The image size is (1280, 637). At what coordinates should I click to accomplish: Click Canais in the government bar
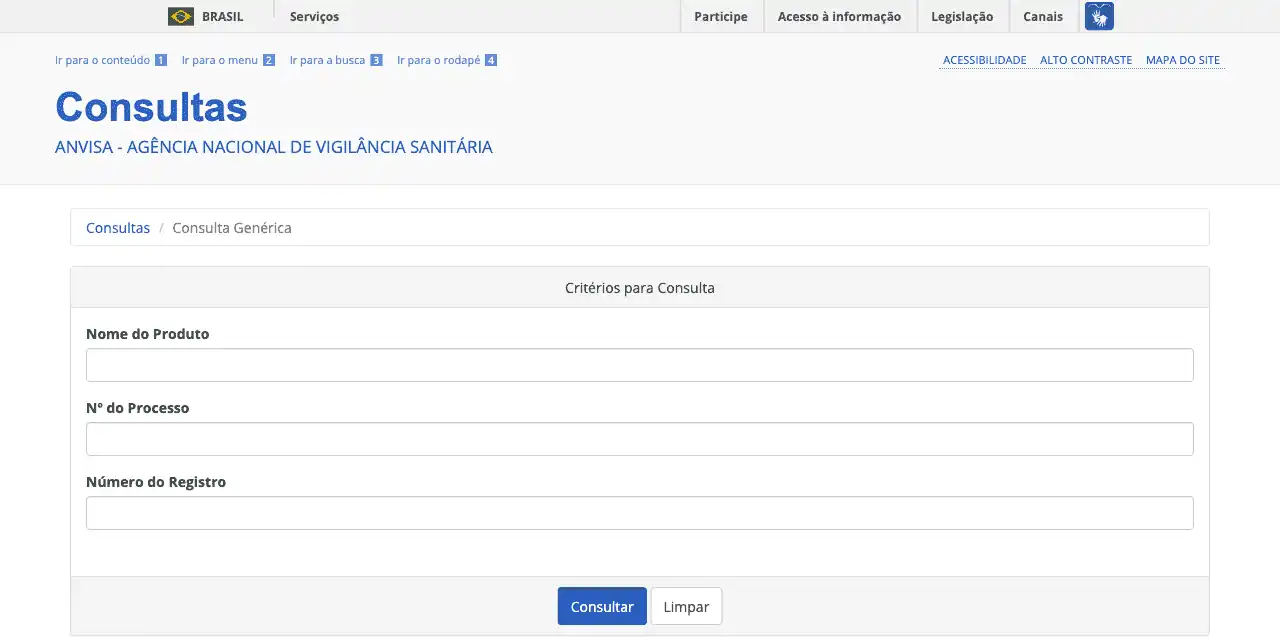[1042, 16]
